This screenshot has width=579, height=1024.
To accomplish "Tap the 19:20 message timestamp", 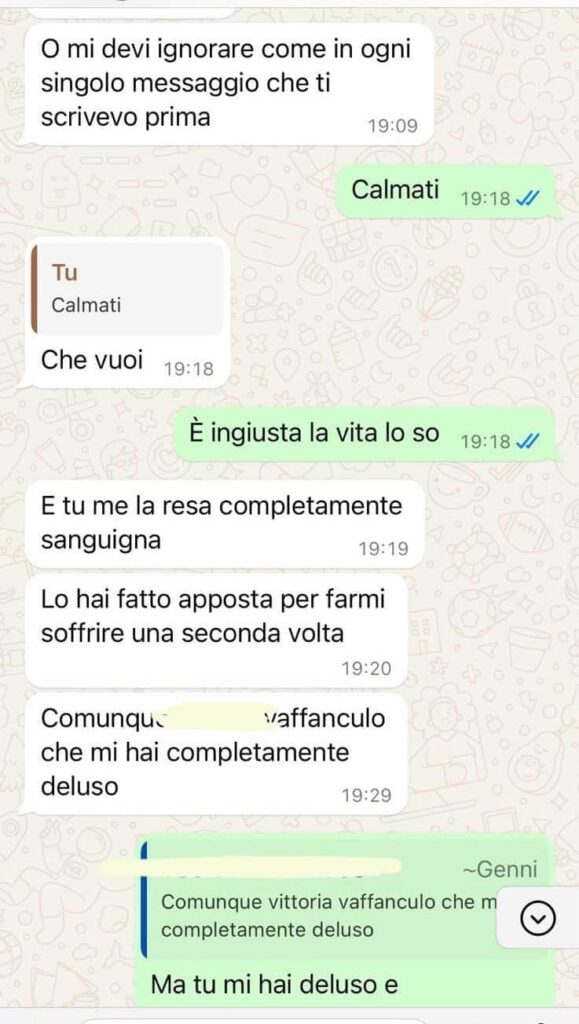I will (366, 667).
